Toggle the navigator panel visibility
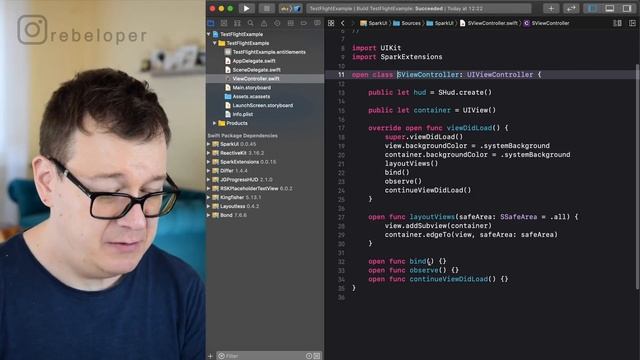This screenshot has height=360, width=640. 592,8
